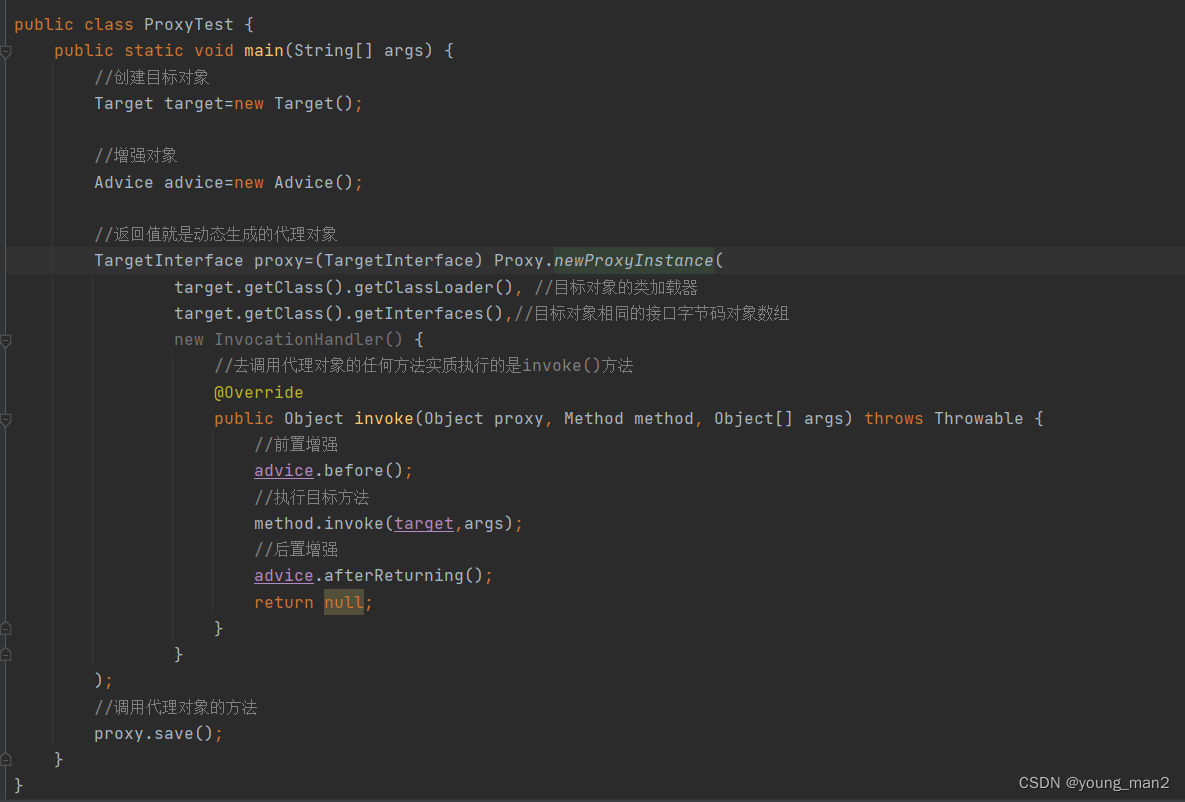Click the getInterfaces() call
1185x802 pixels.
tap(429, 313)
